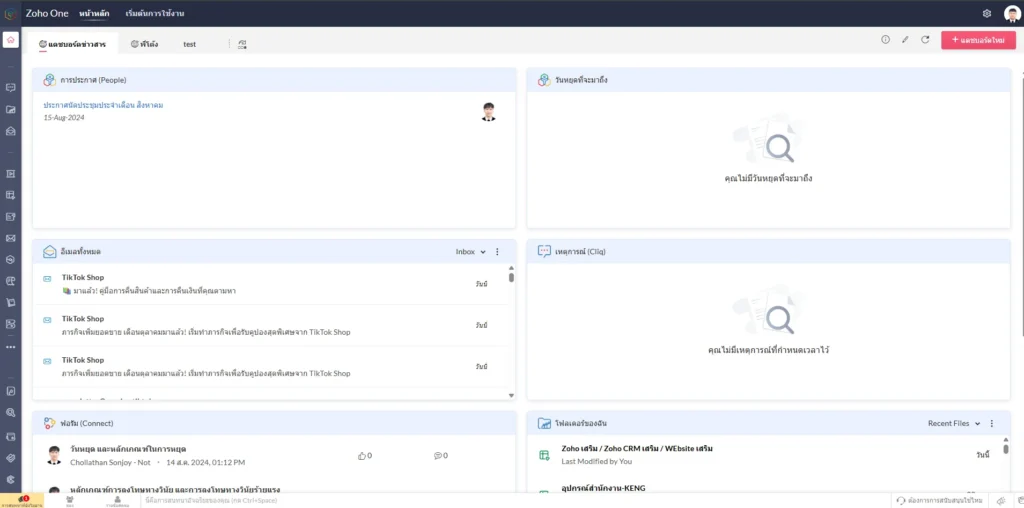Open more options in the email widget
The height and width of the screenshot is (508, 1024).
click(x=497, y=252)
